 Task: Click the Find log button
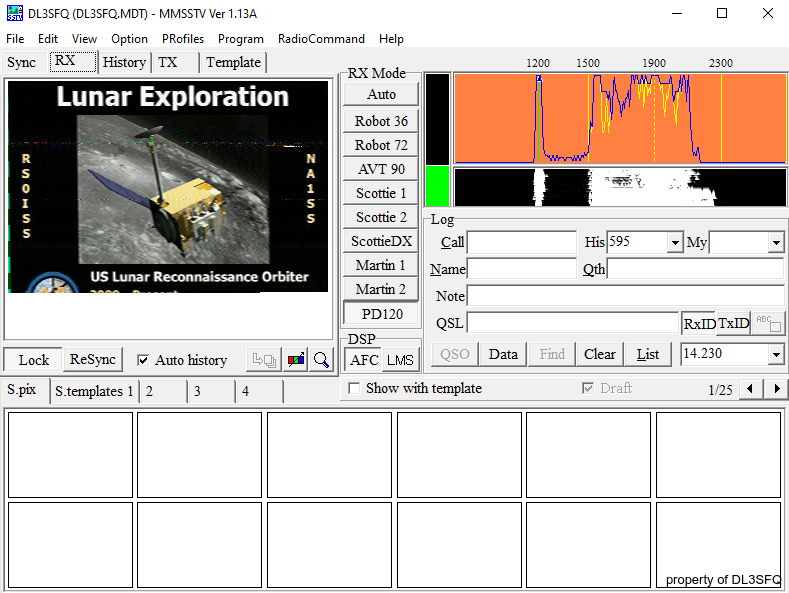(552, 354)
